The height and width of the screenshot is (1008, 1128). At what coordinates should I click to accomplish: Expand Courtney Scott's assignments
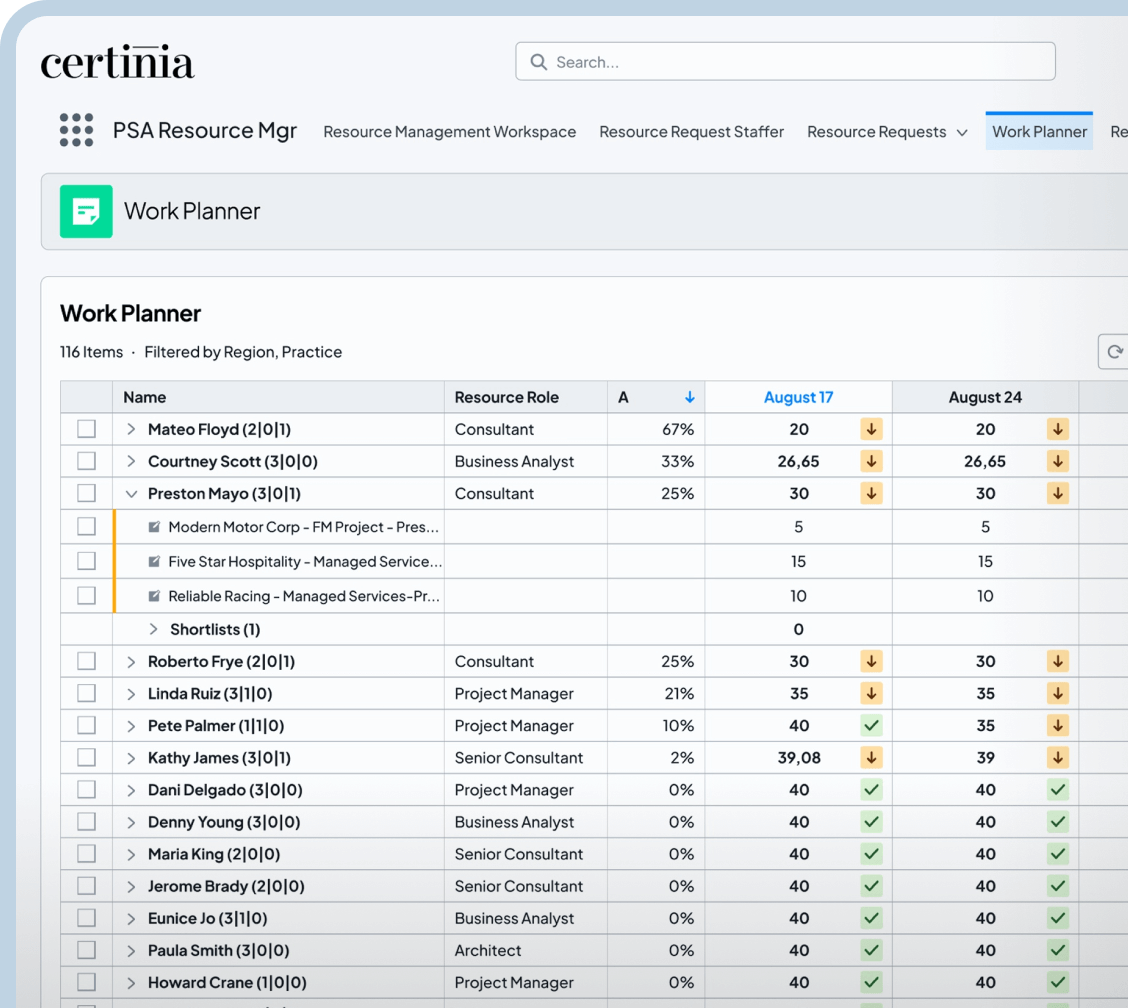coord(131,461)
